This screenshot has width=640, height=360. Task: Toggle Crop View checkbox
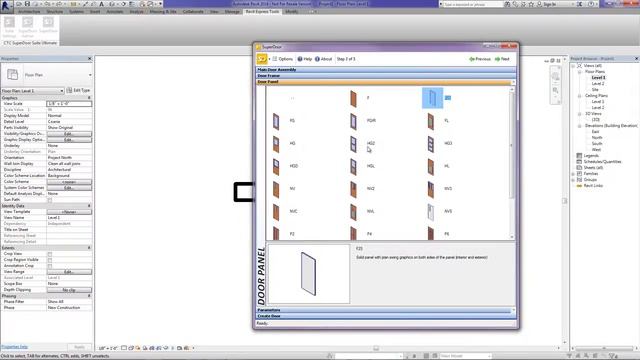[50, 254]
